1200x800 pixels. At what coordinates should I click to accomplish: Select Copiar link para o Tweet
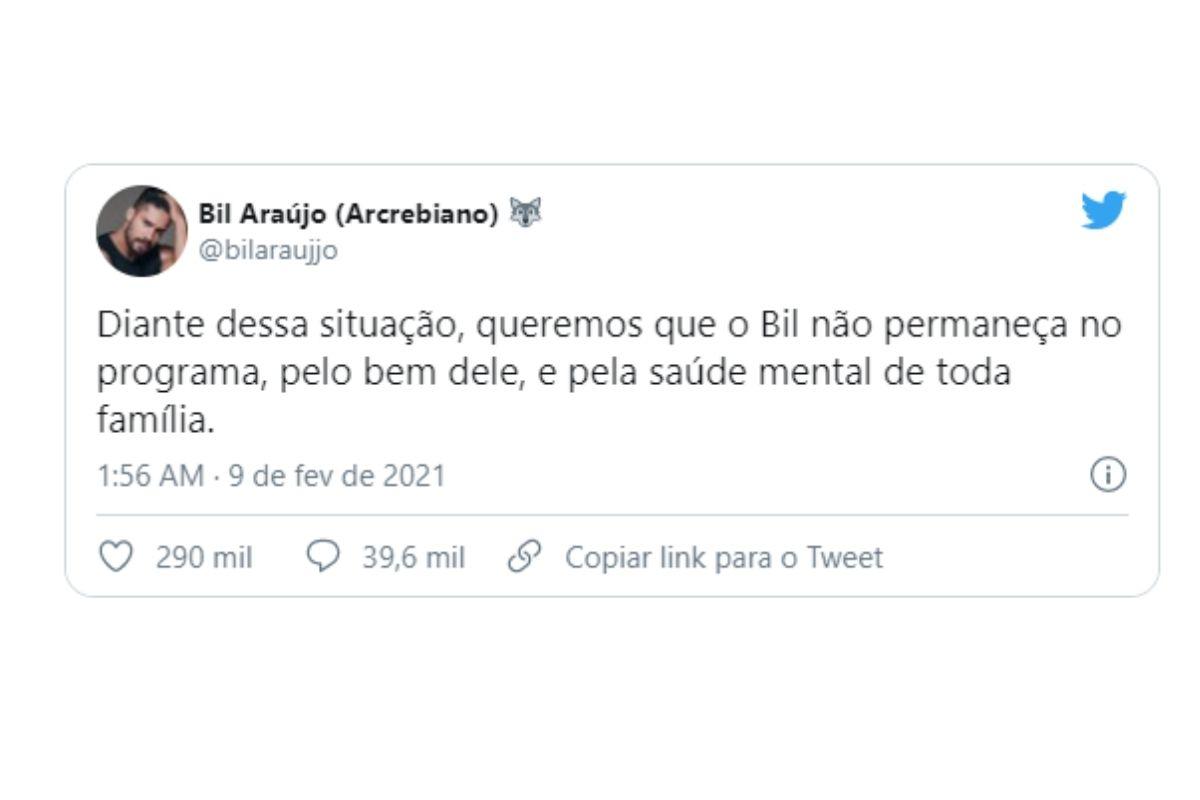click(x=723, y=558)
